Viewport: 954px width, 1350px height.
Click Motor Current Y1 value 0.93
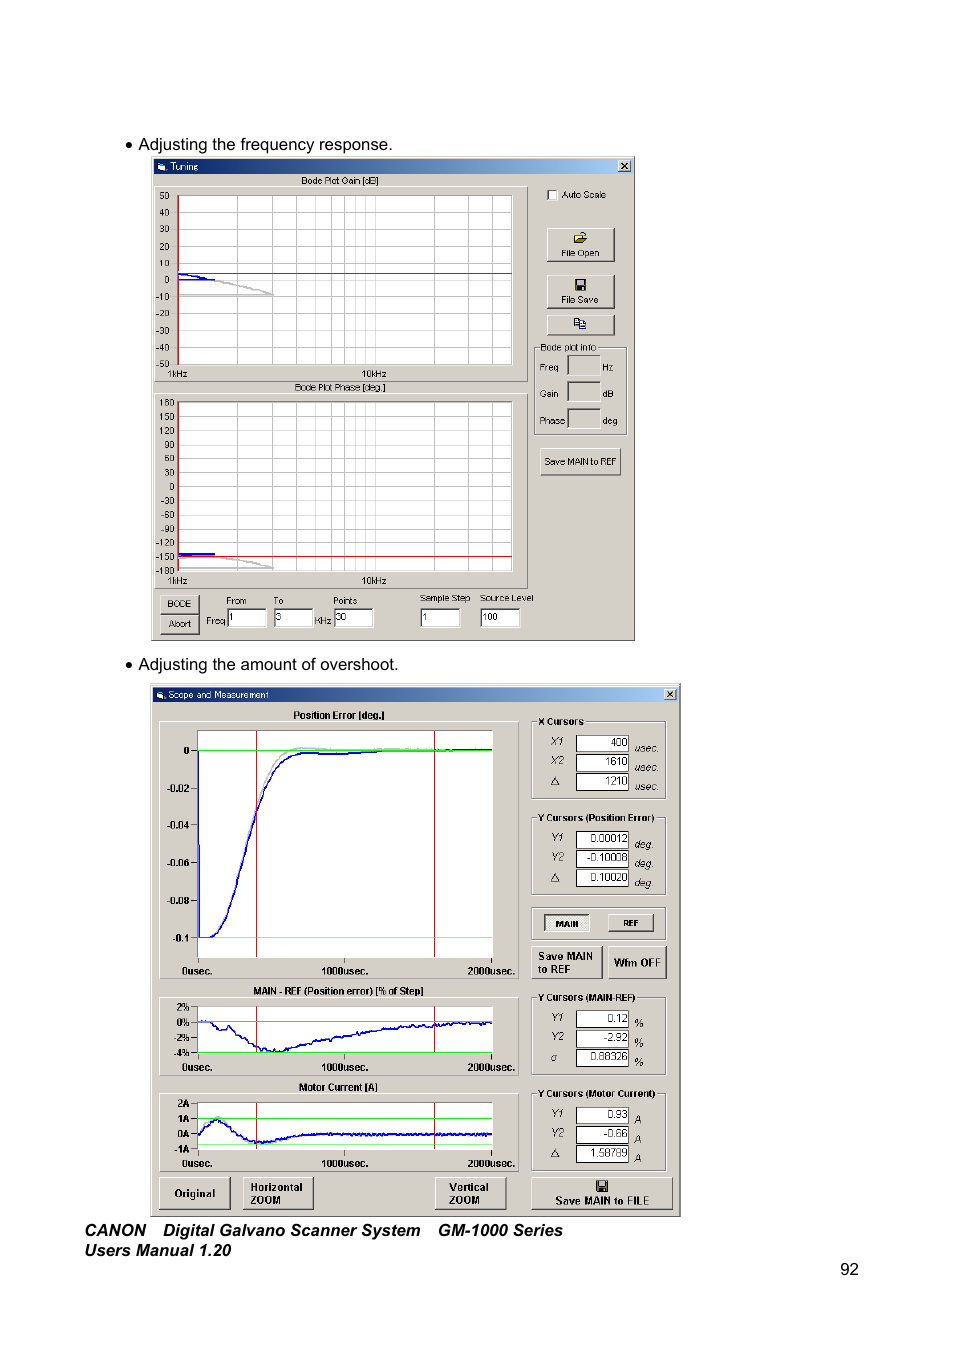point(602,1114)
